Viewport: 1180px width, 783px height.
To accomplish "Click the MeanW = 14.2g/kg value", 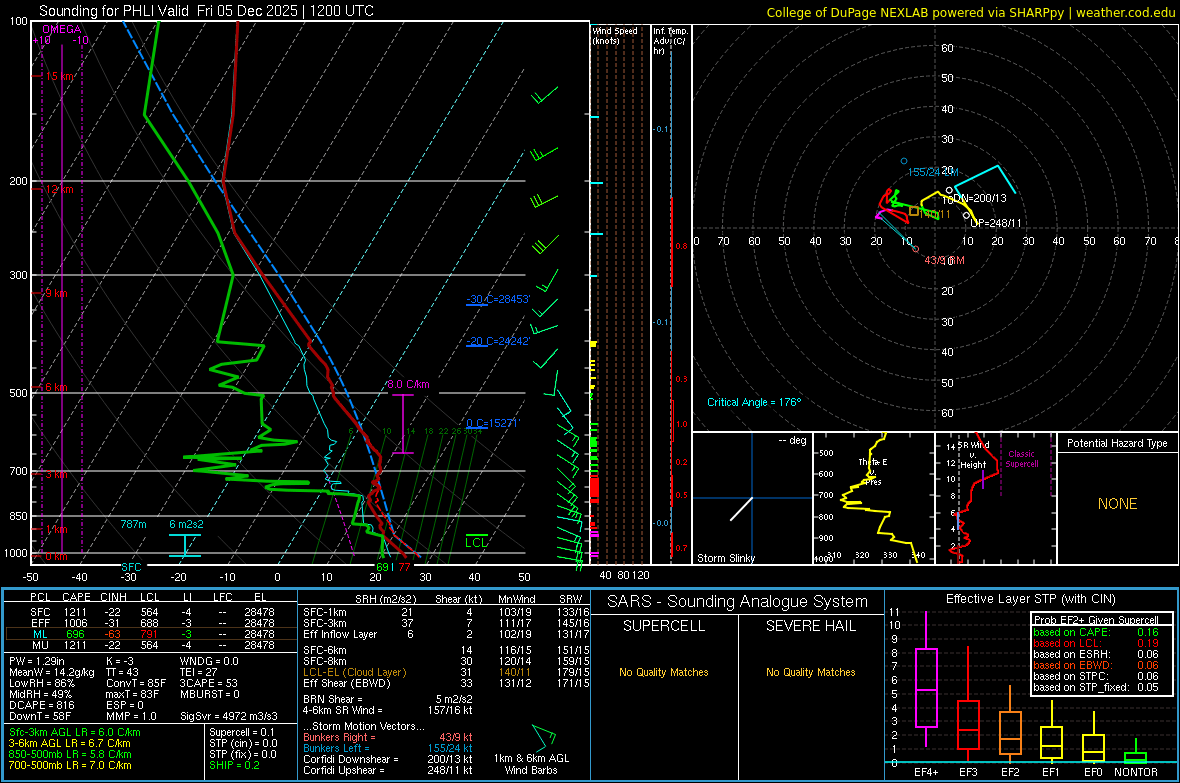I will point(52,672).
